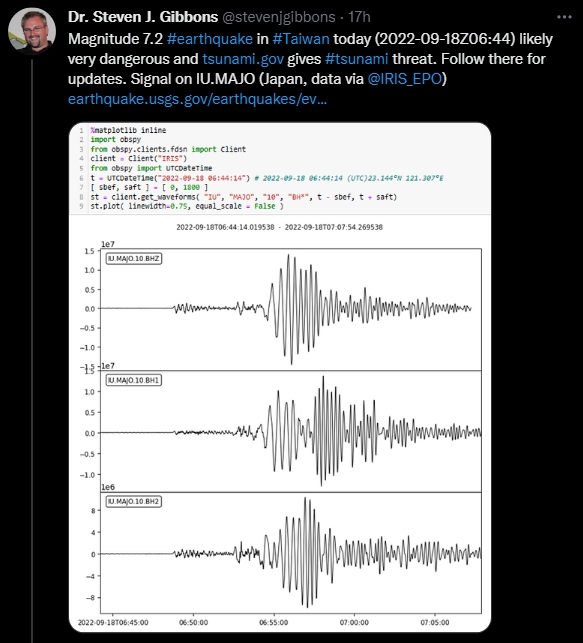Click the IU.MAJO.10.BHZ label in plot

pyautogui.click(x=134, y=259)
